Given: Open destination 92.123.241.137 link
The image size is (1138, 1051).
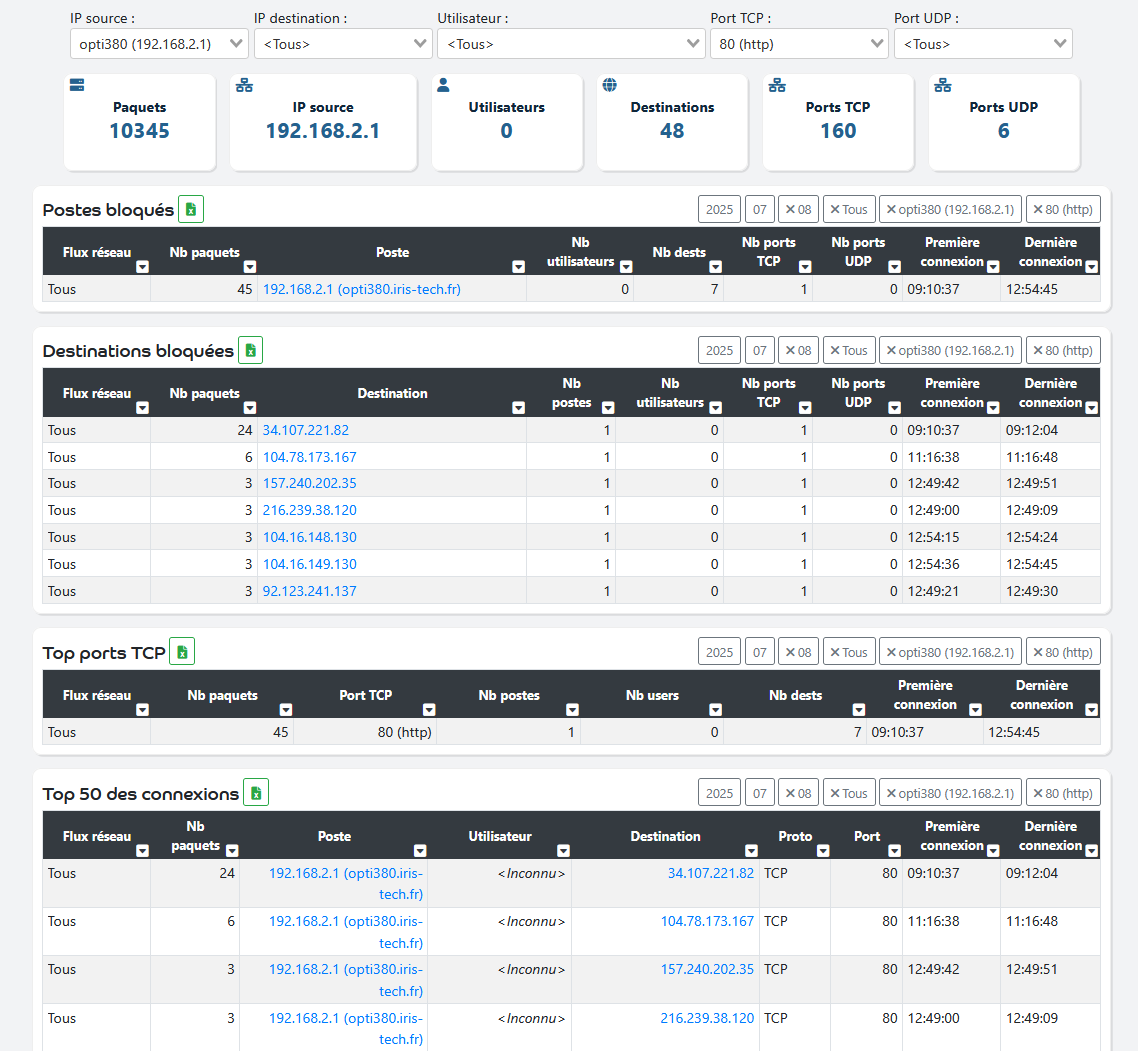Looking at the screenshot, I should click(x=309, y=591).
